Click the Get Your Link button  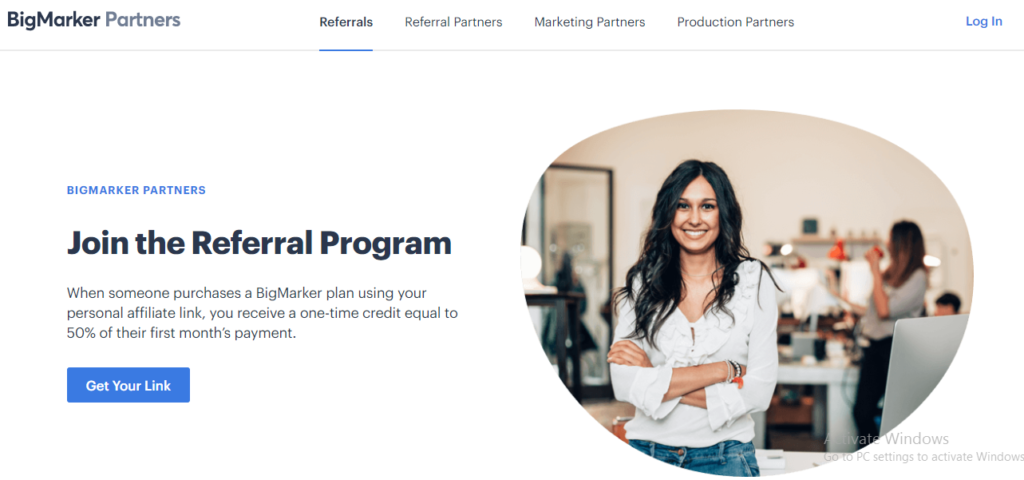[x=129, y=385]
